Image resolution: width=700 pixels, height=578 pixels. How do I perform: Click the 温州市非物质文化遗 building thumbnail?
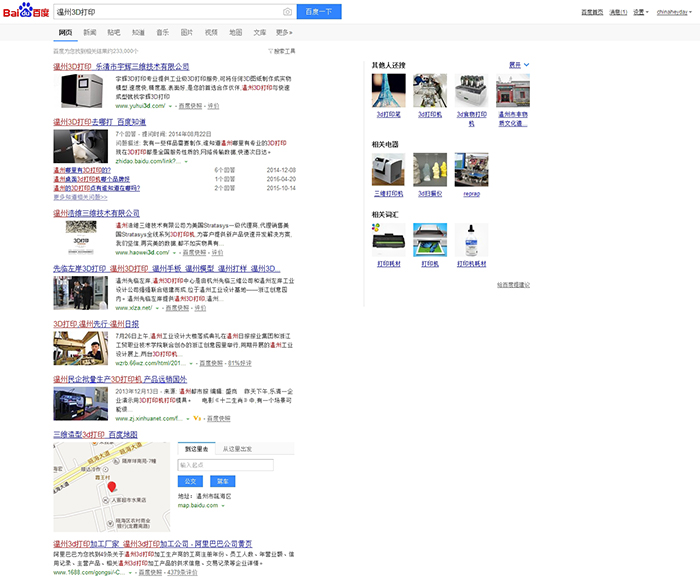tap(513, 91)
